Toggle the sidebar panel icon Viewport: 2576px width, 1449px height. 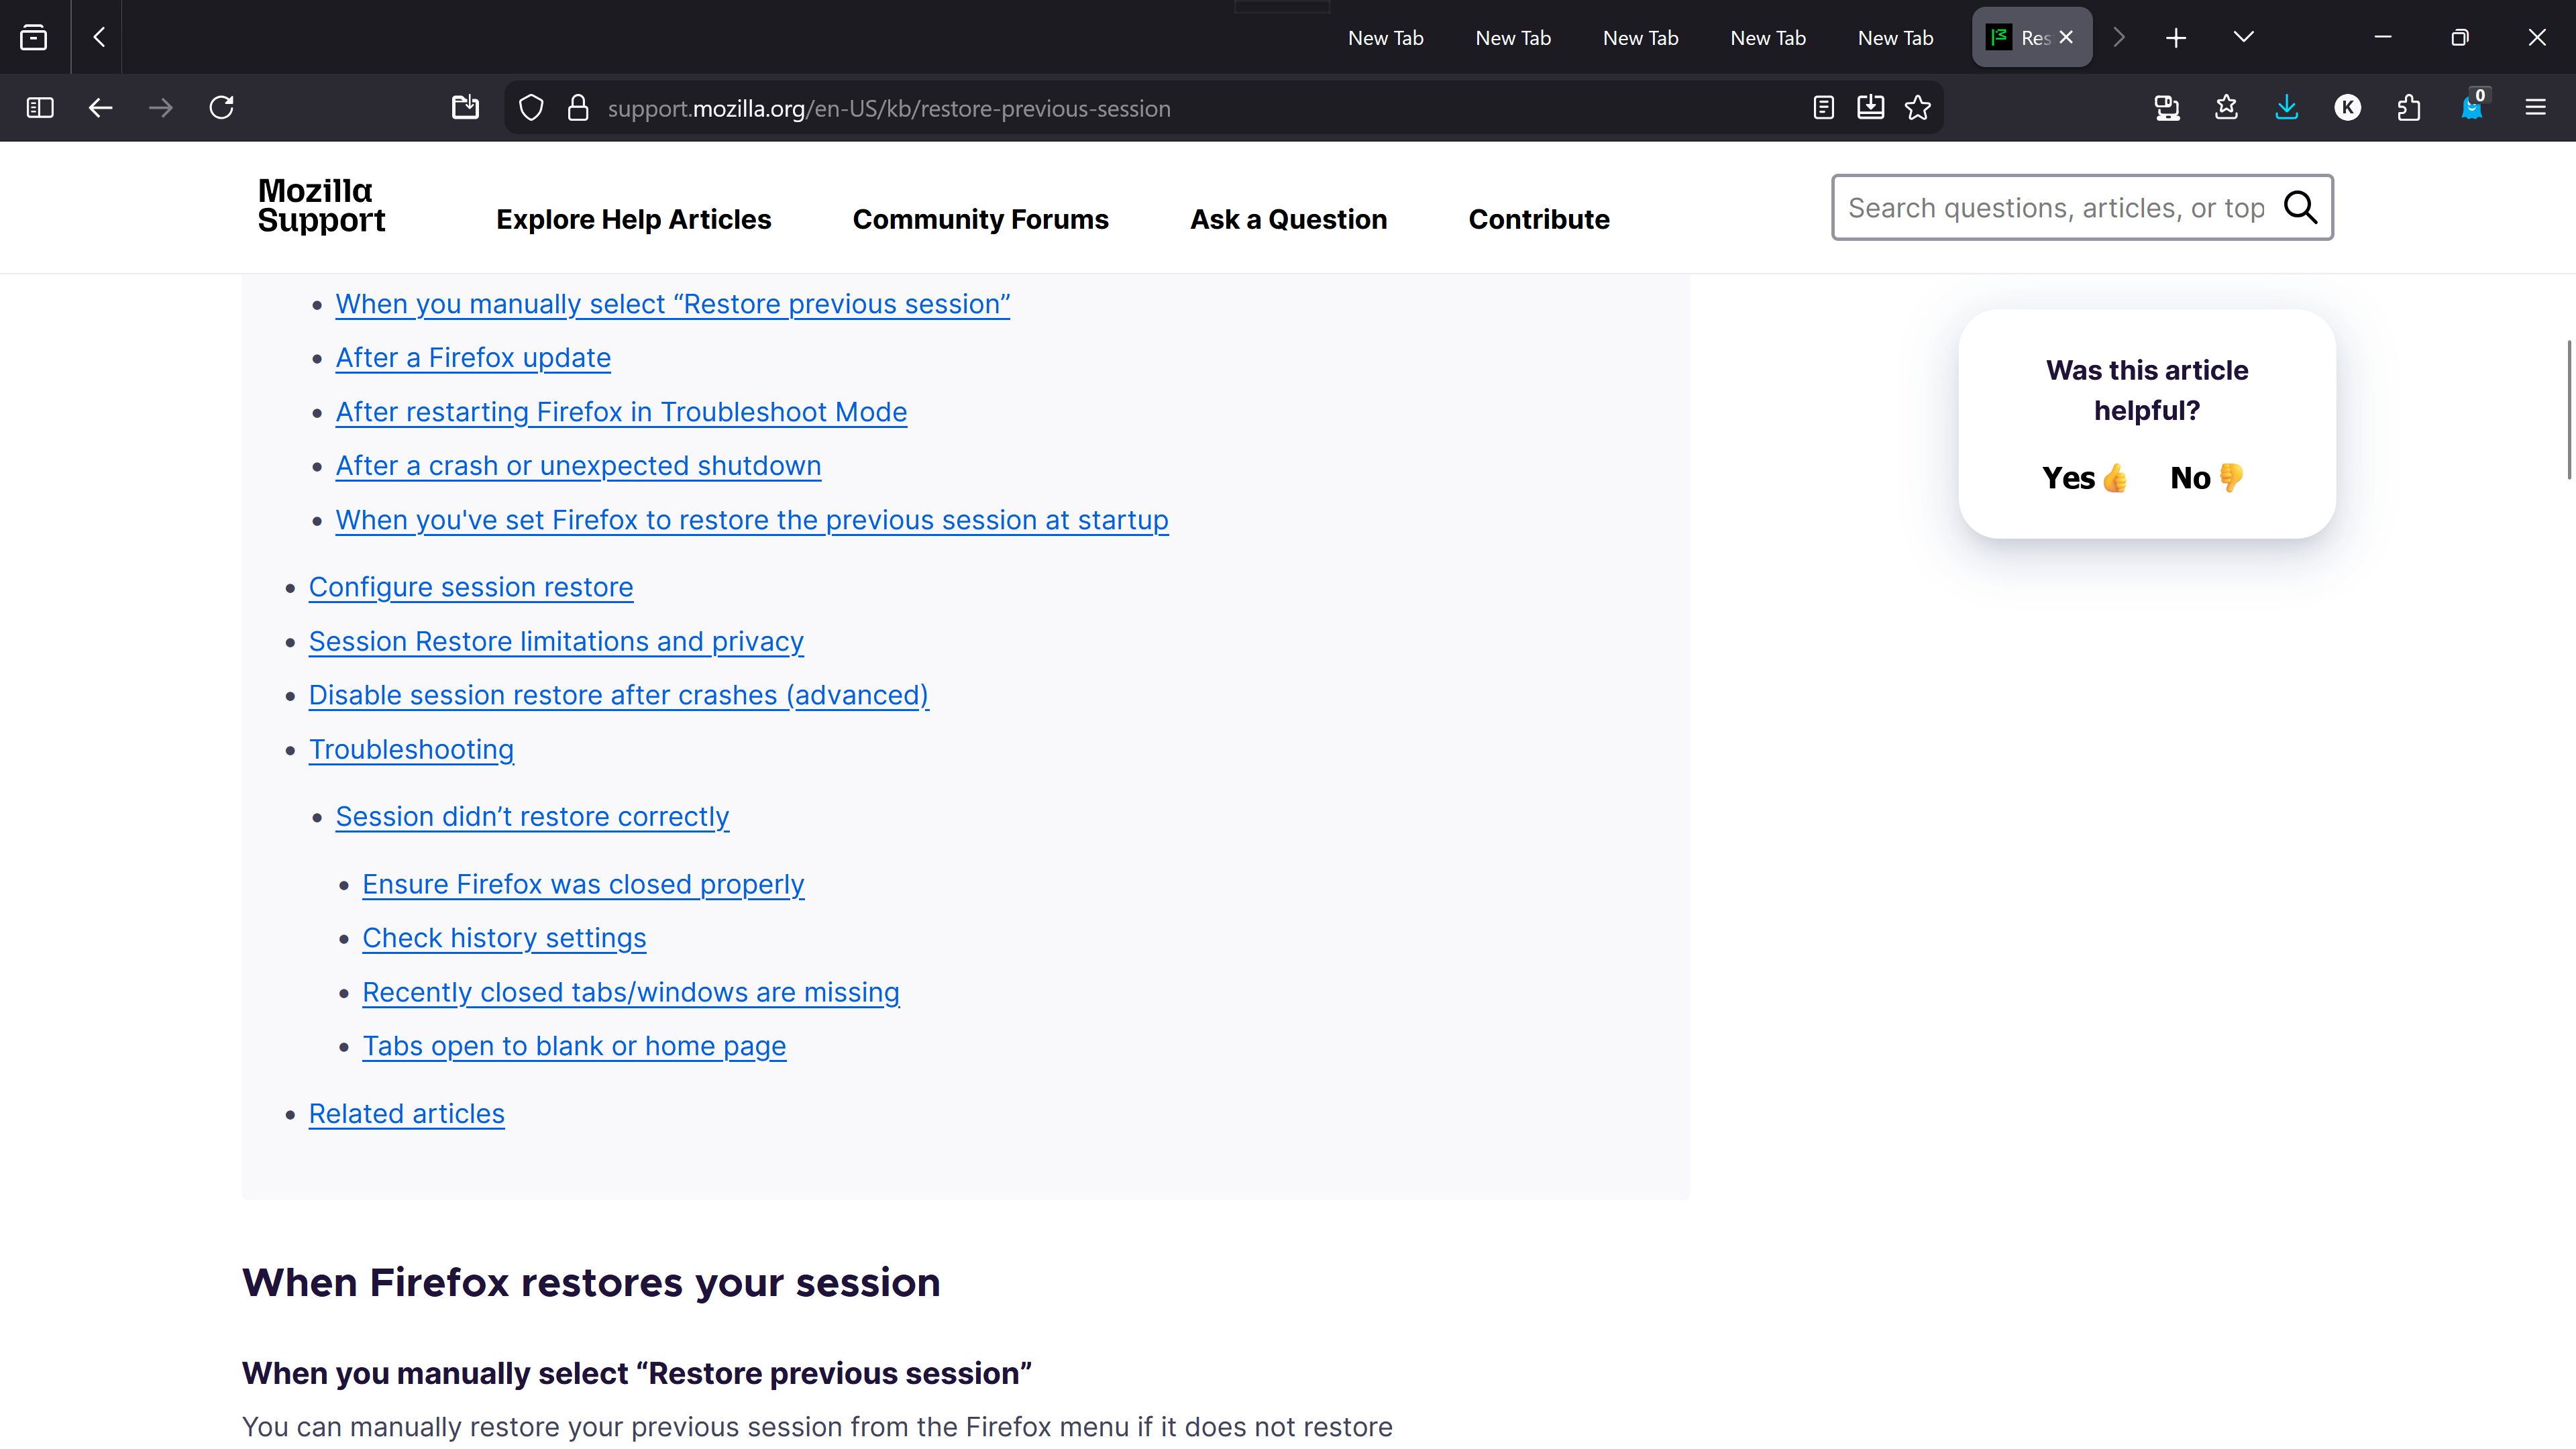pos(40,108)
